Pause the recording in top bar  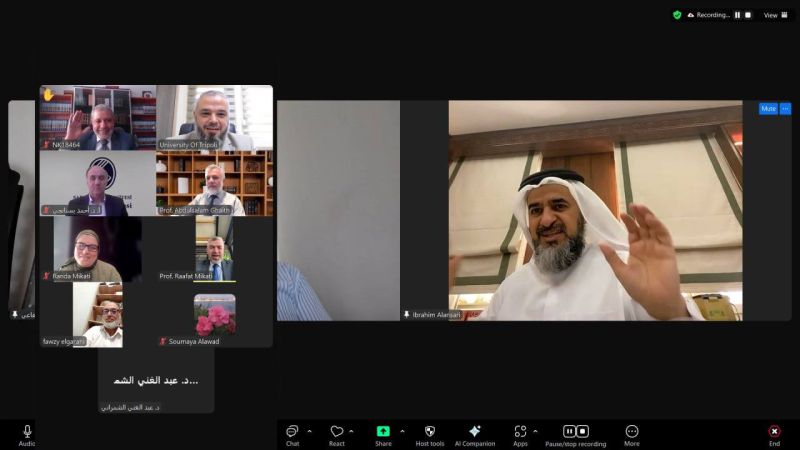738,15
